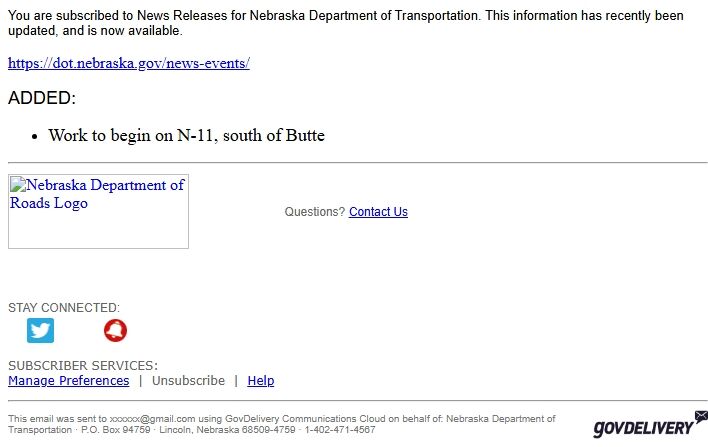
Task: Open Manage Preferences link
Action: click(x=69, y=381)
